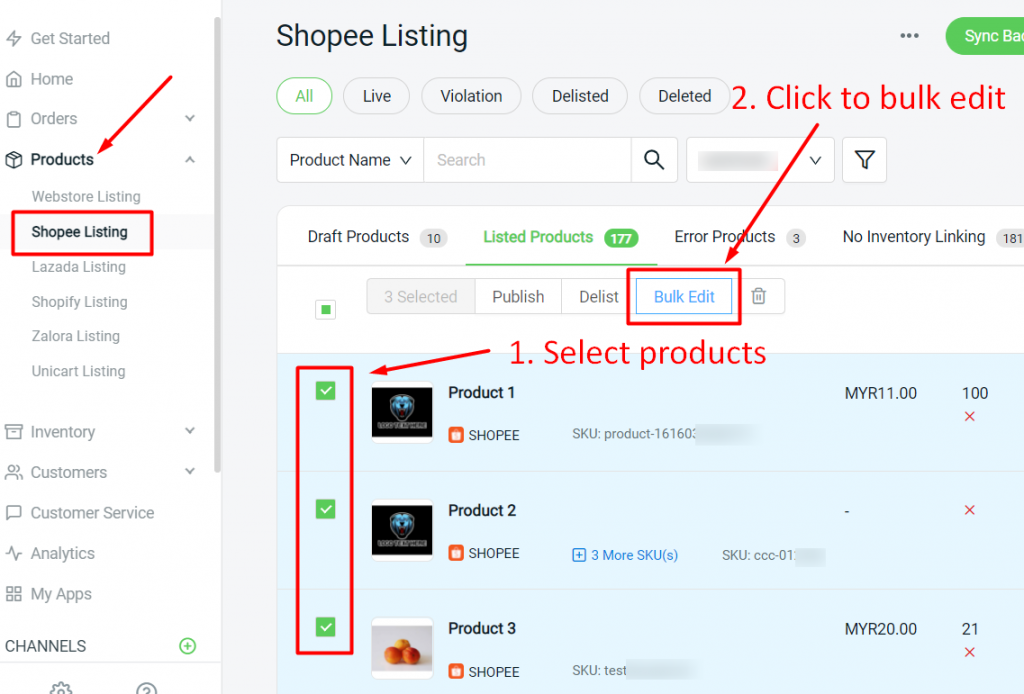
Task: Uncheck the Product 1 checkbox
Action: 326,391
